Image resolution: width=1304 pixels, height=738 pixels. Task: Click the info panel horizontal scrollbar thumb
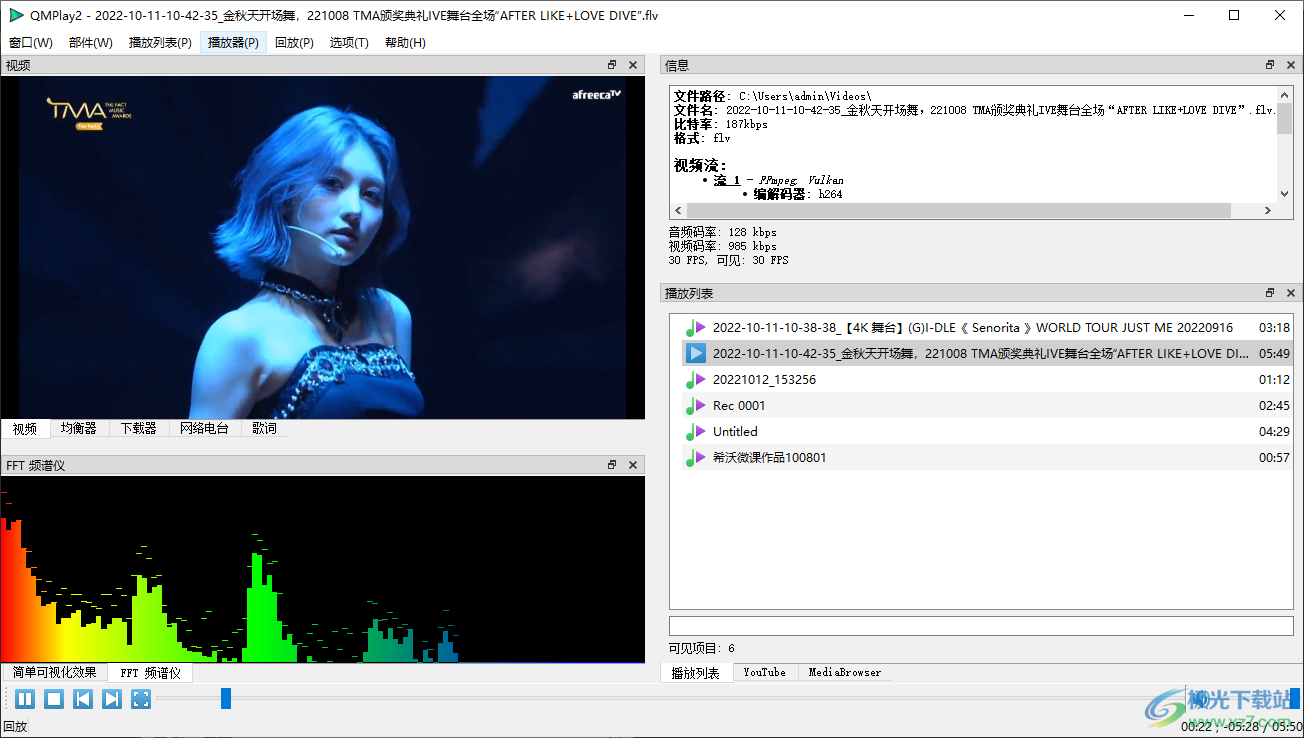959,211
